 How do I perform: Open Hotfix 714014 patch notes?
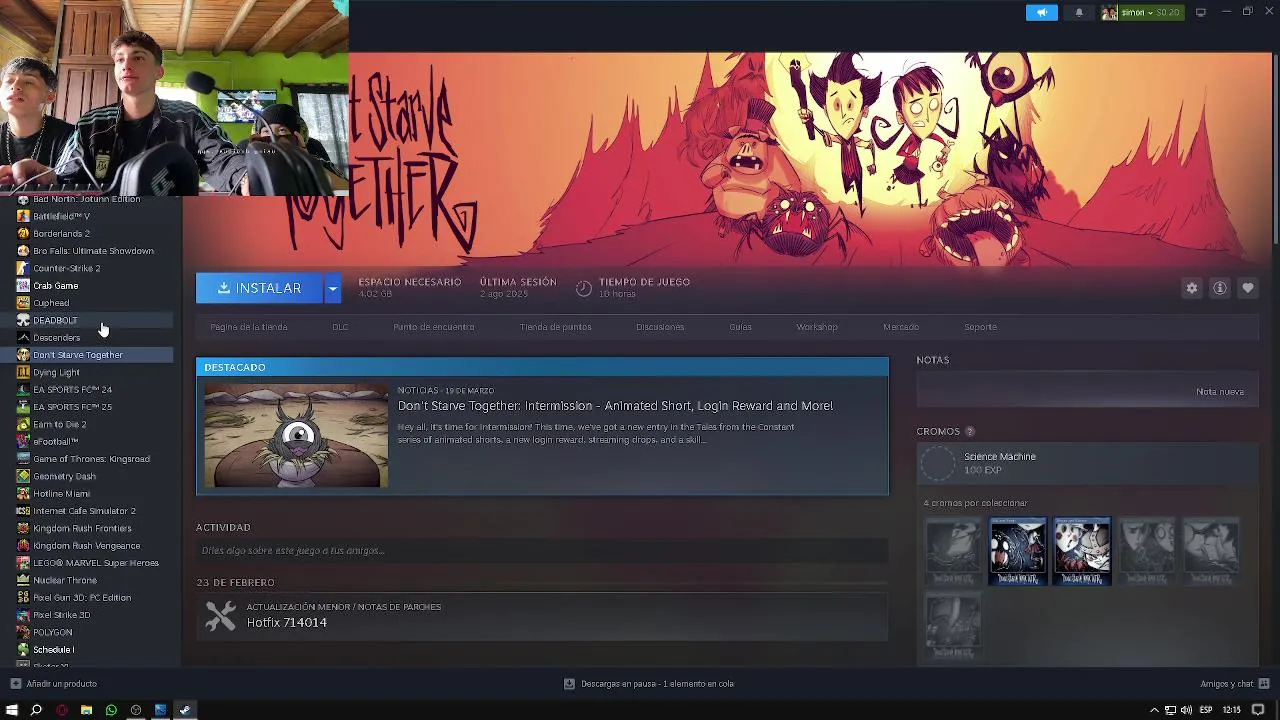[287, 622]
